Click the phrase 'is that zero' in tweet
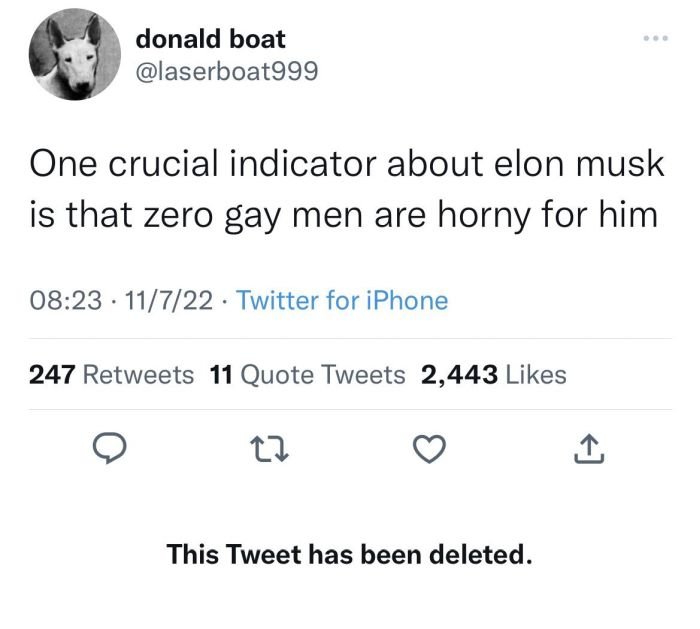Screen dimensions: 700x629 111,217
